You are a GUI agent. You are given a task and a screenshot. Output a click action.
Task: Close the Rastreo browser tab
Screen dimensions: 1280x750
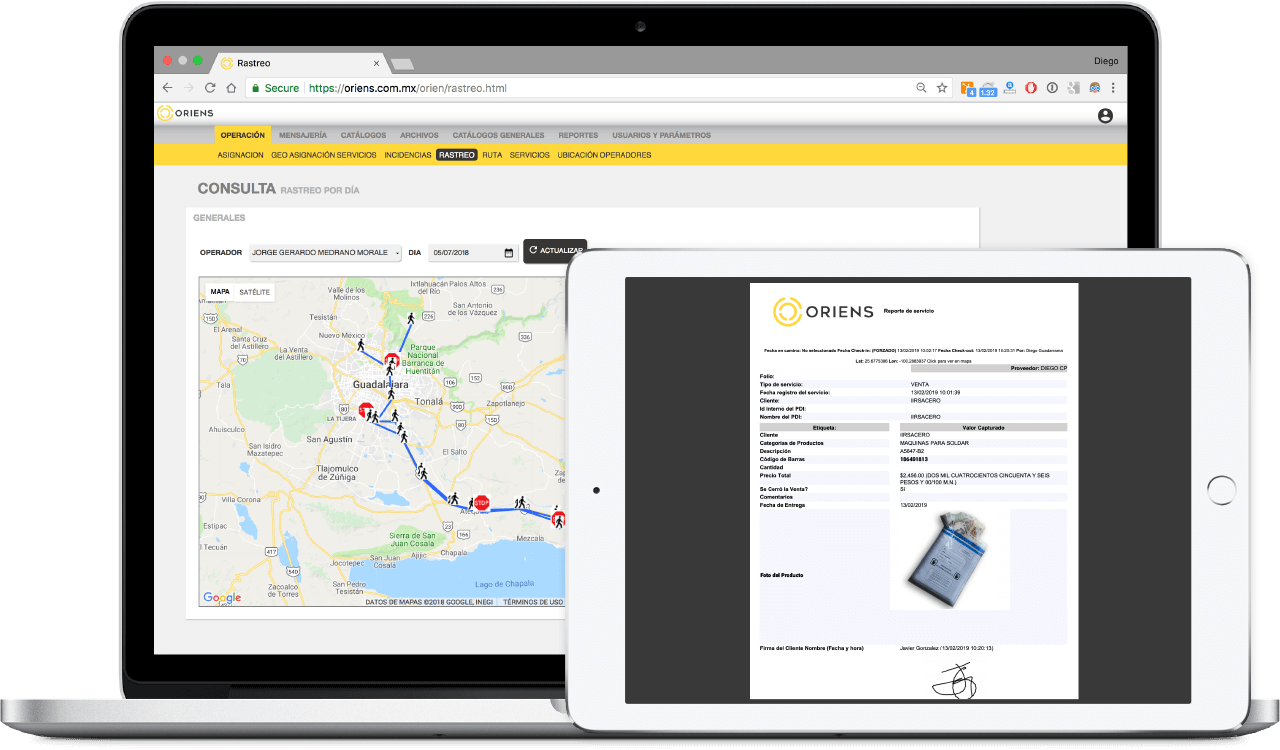tap(376, 63)
